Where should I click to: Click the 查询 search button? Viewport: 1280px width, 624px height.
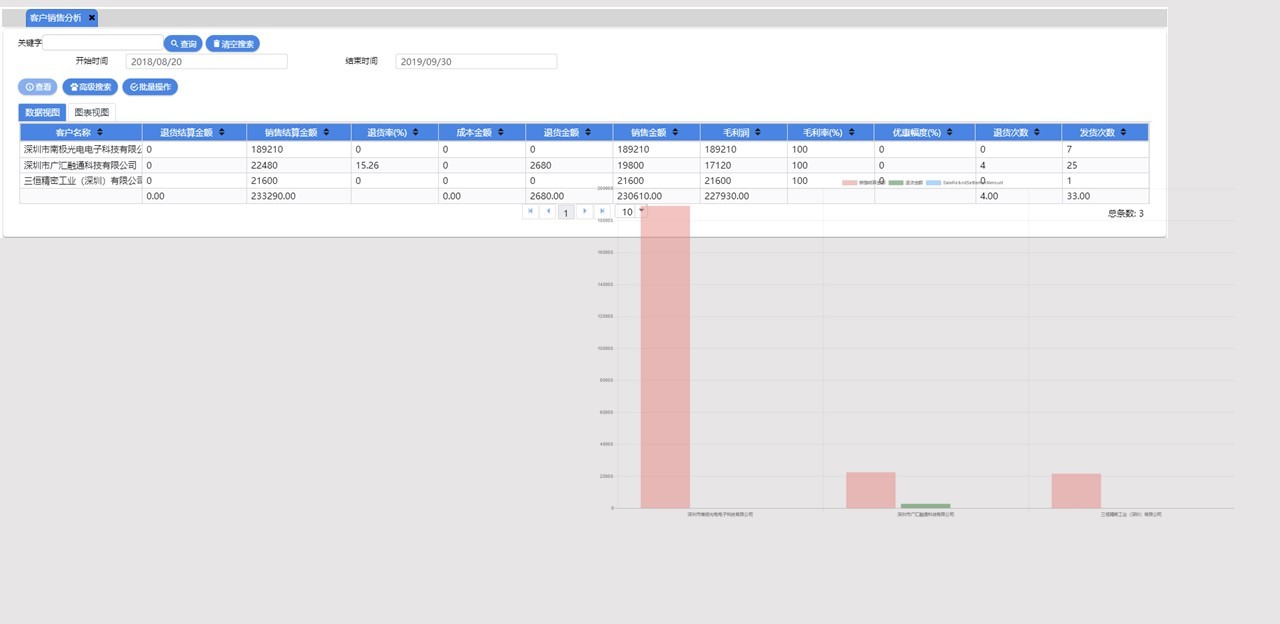pos(183,44)
